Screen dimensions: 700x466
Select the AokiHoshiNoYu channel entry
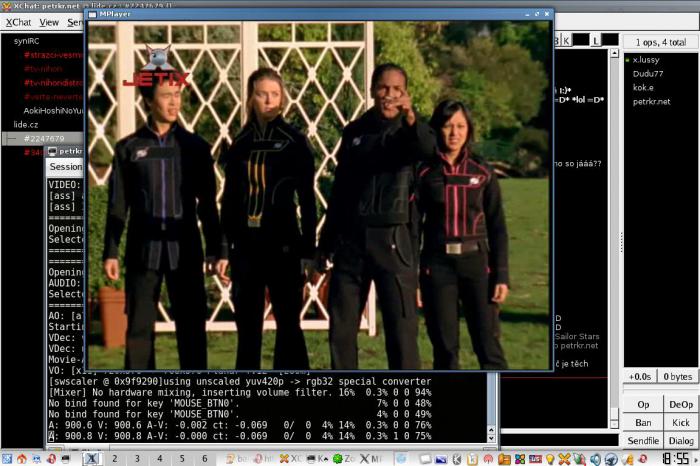(53, 110)
